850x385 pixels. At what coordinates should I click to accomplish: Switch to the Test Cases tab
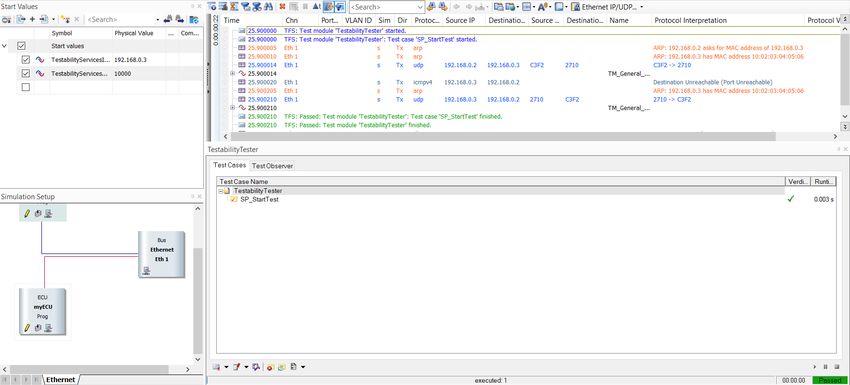[x=229, y=165]
